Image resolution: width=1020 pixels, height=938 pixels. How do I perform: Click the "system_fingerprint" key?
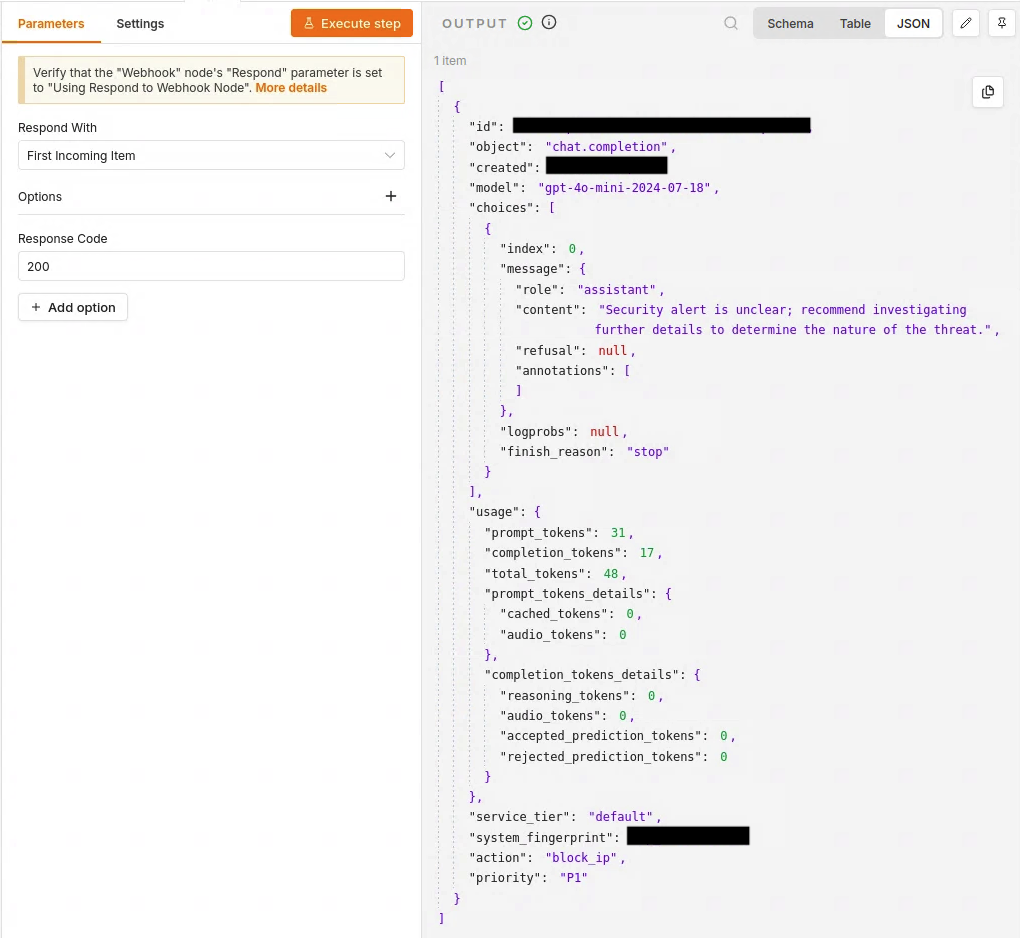pos(541,838)
